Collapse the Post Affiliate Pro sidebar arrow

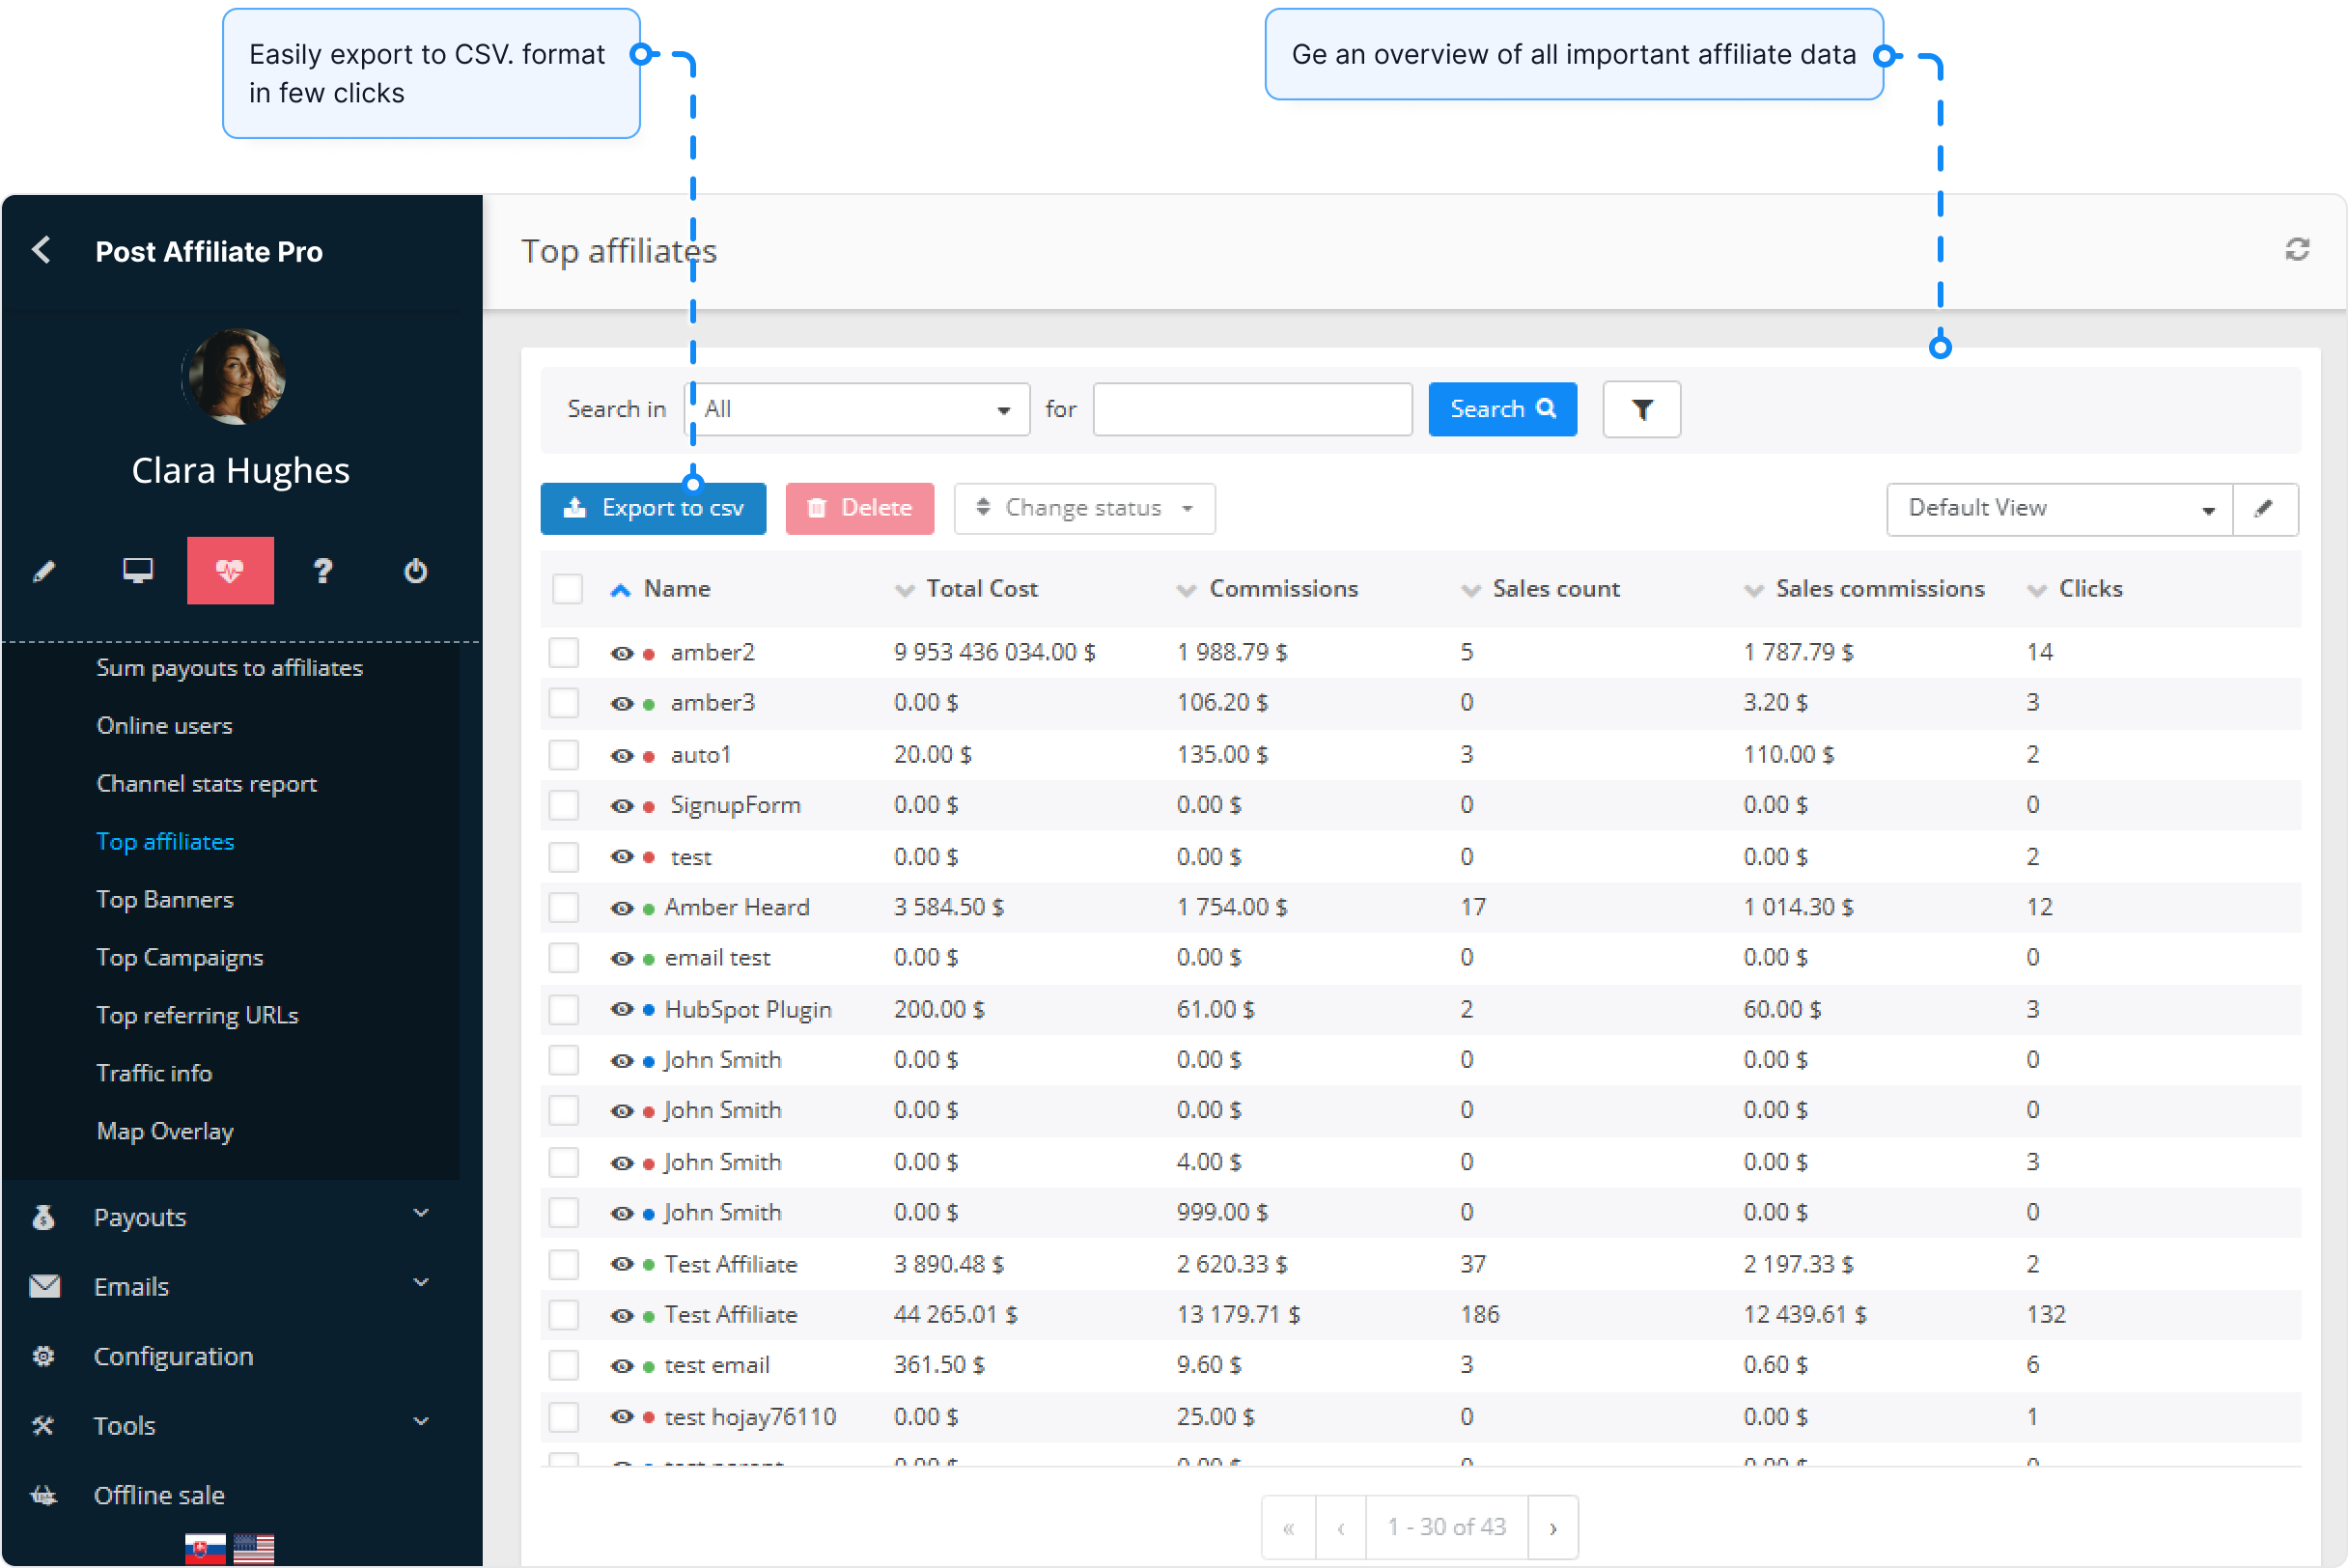pyautogui.click(x=42, y=251)
